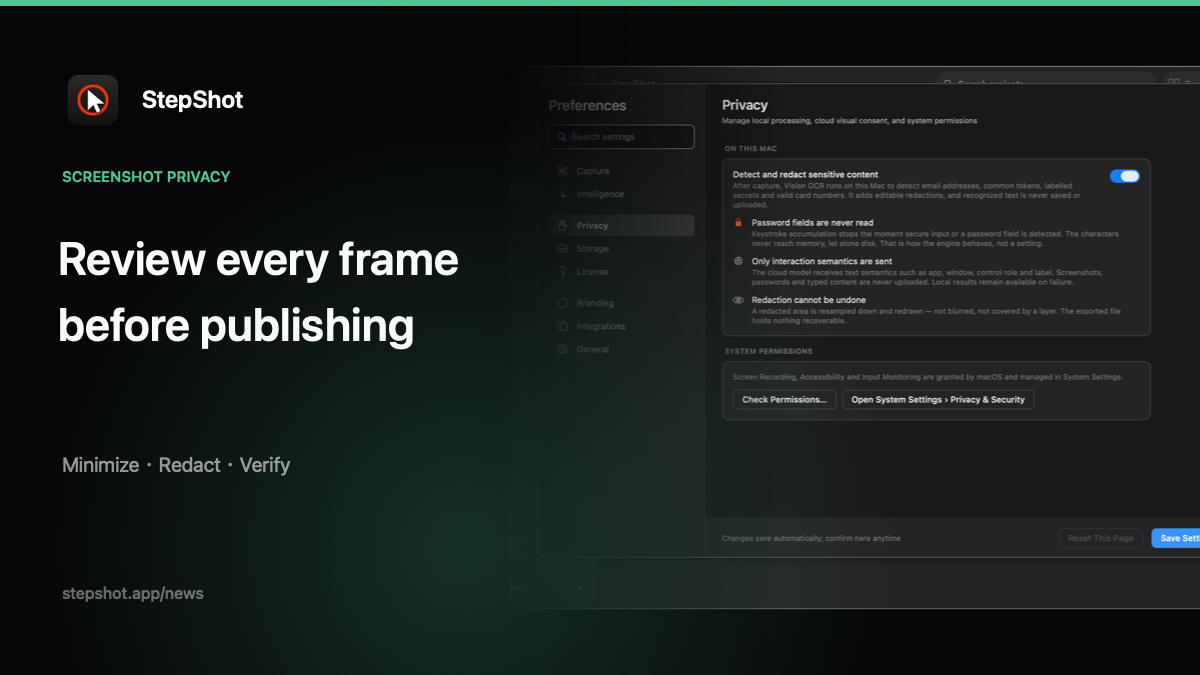Click the 'Review every frame before publishing' headline
1200x675 pixels.
tap(258, 293)
